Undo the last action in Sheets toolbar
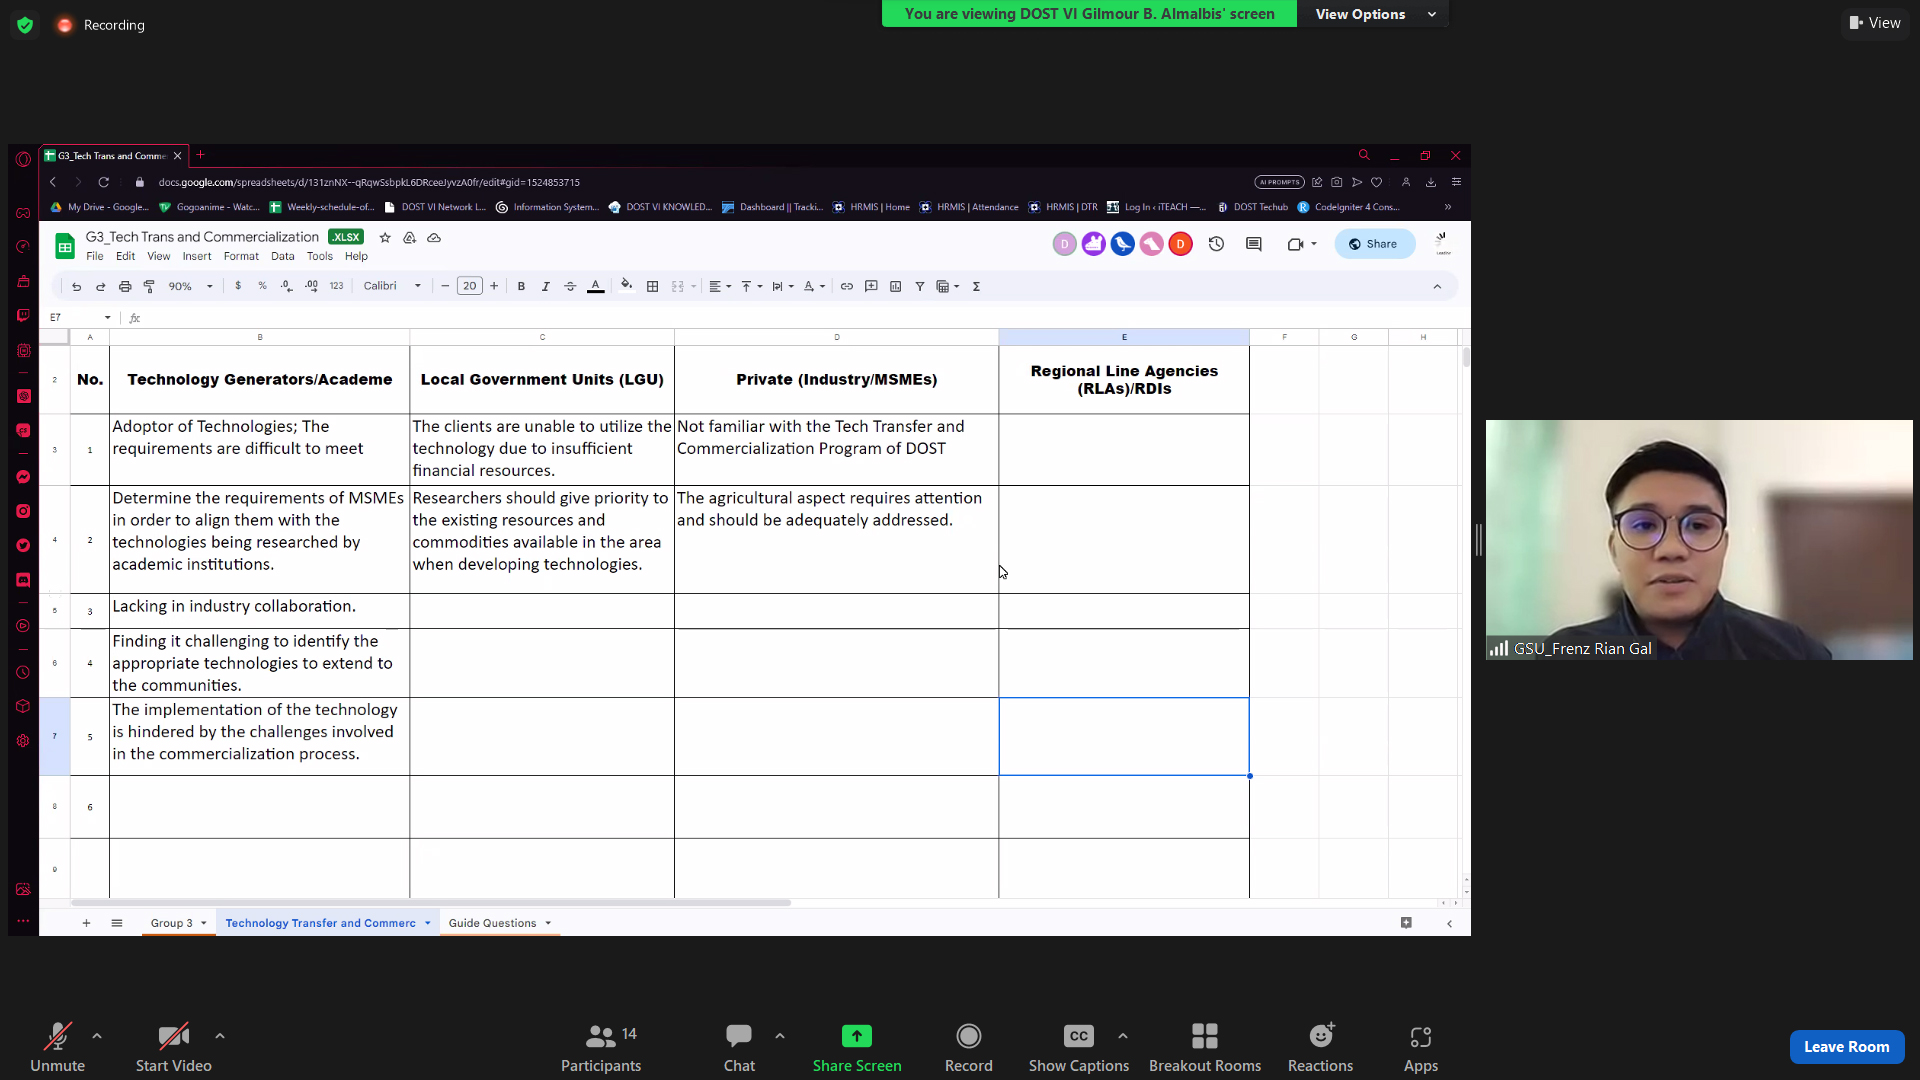 pyautogui.click(x=76, y=286)
